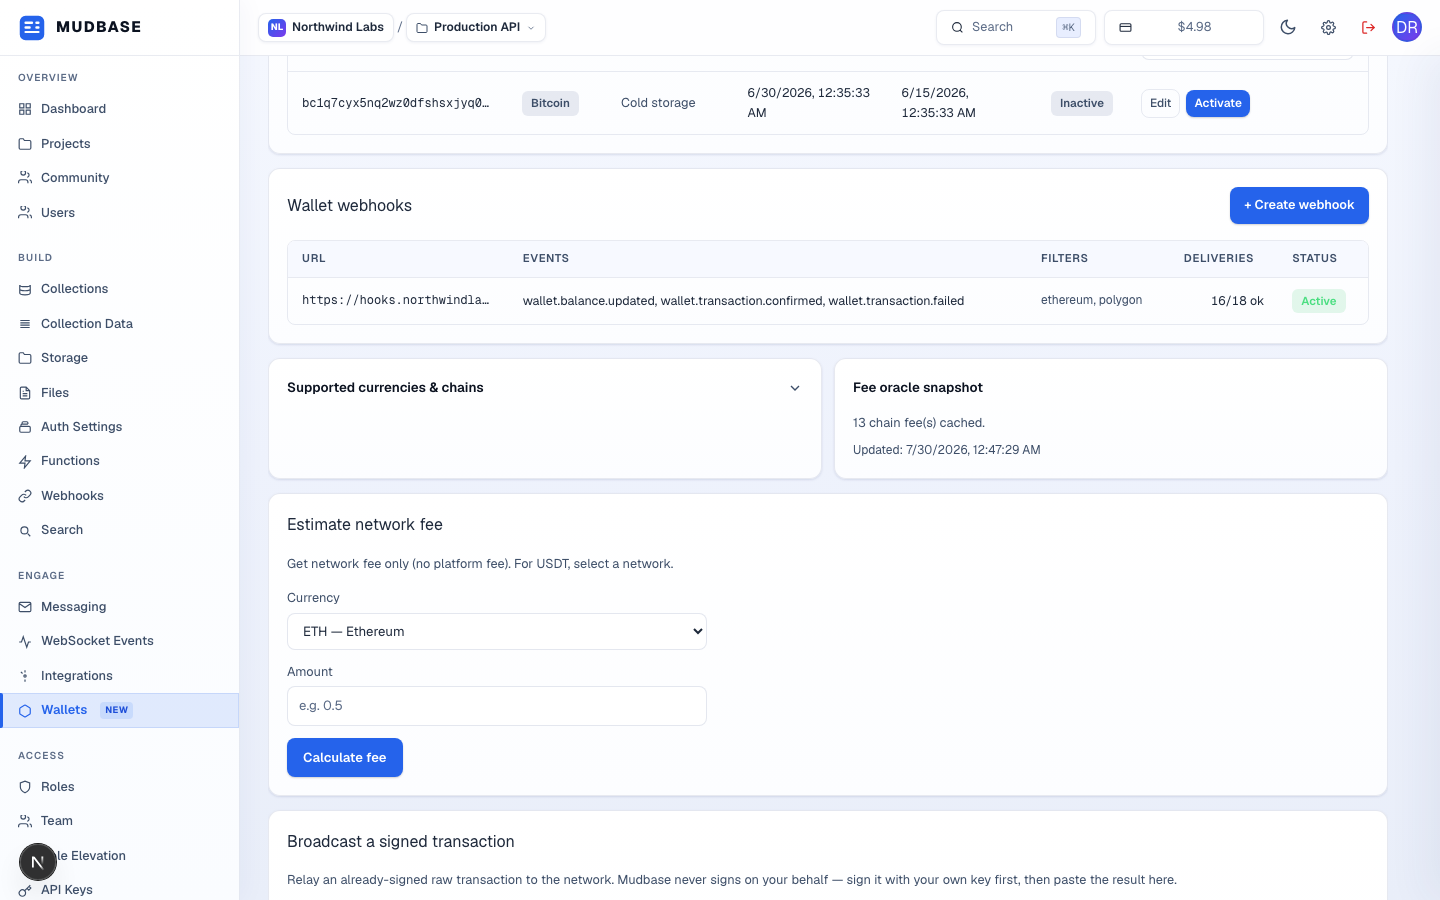The image size is (1440, 900).
Task: Click the Functions lightning icon
Action: pos(25,461)
